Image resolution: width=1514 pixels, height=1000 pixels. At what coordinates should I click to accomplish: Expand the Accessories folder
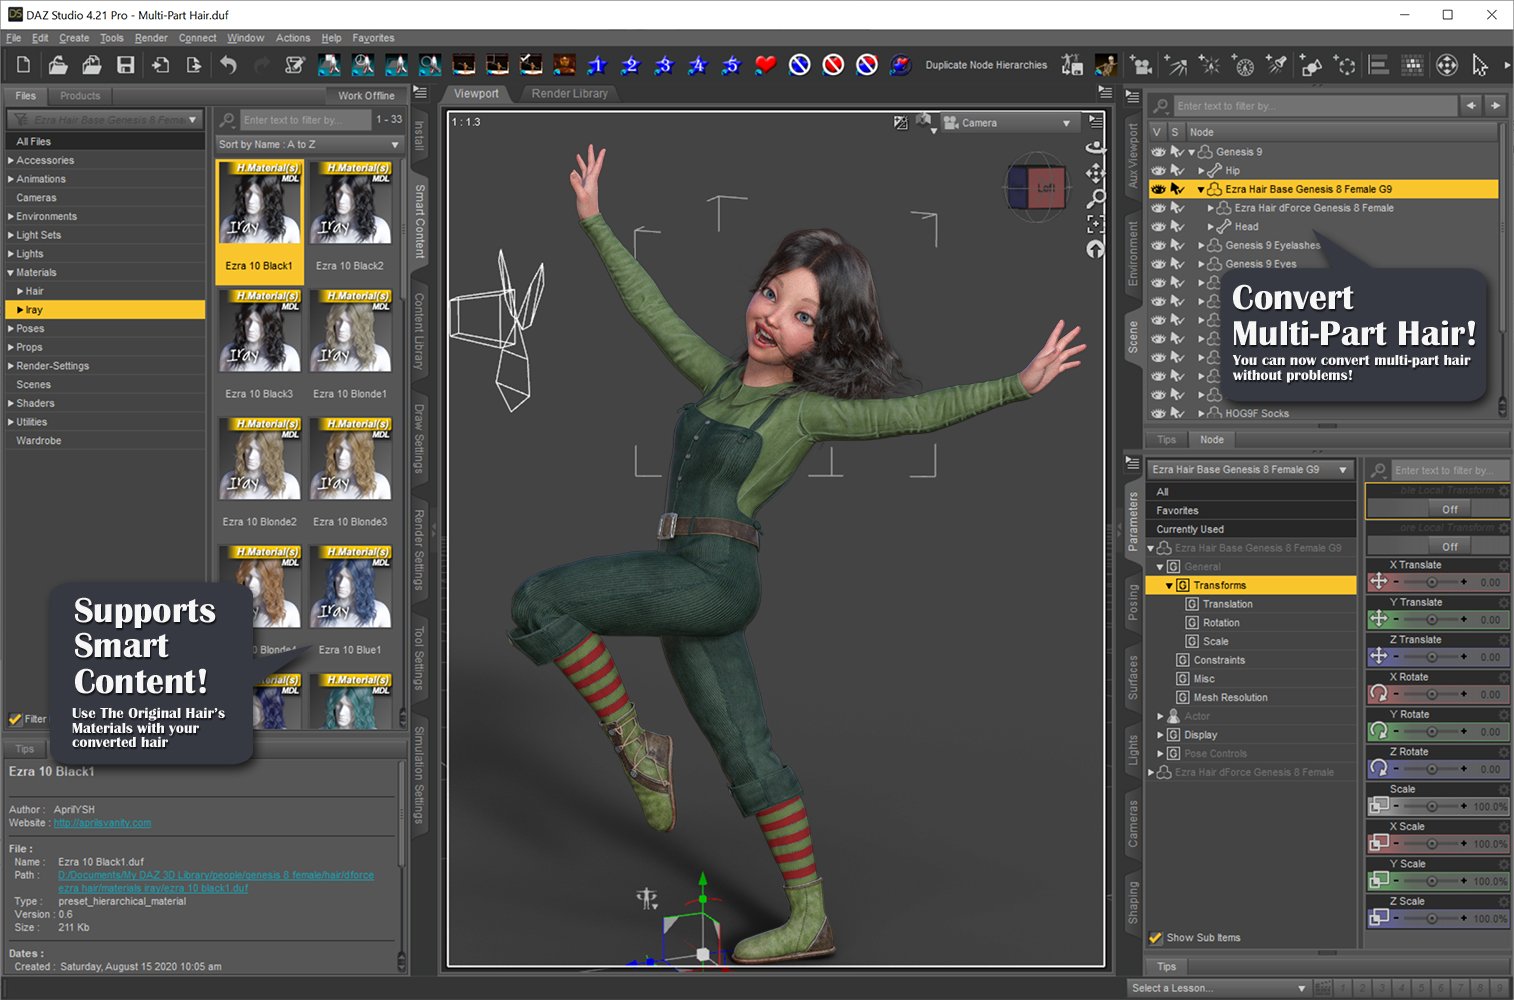(x=11, y=160)
